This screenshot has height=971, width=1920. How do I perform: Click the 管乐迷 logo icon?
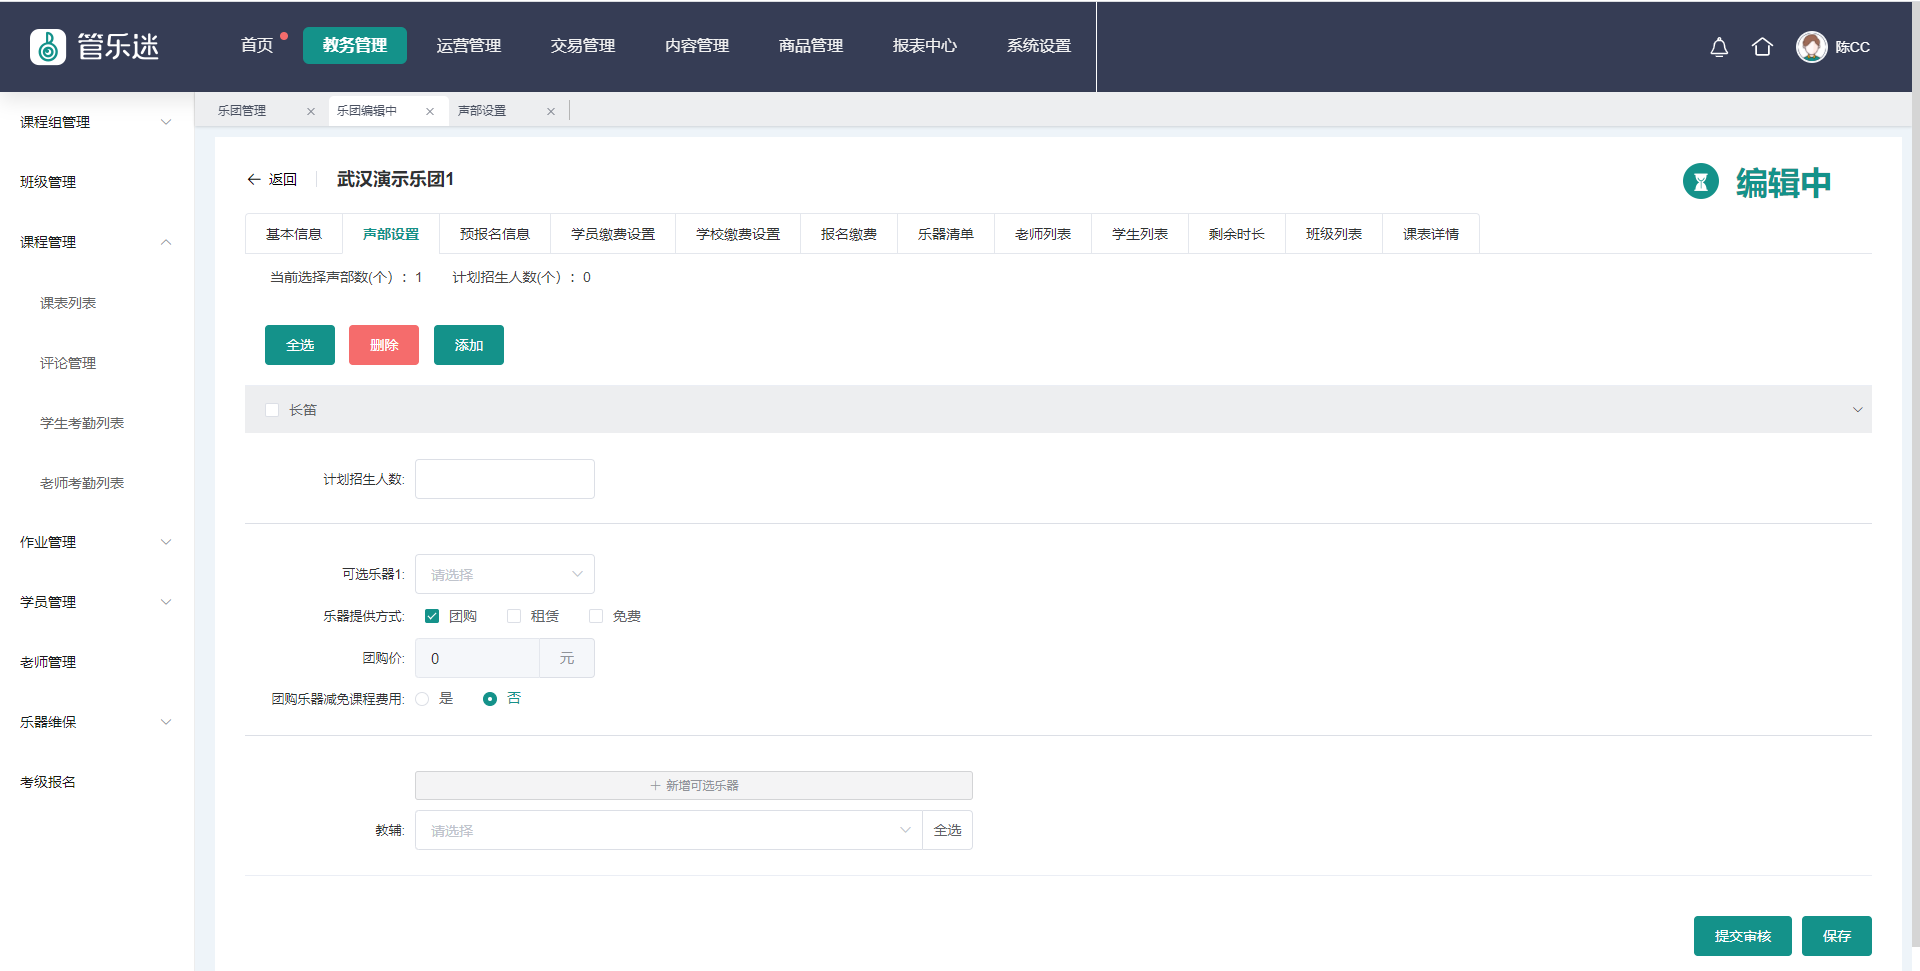48,47
